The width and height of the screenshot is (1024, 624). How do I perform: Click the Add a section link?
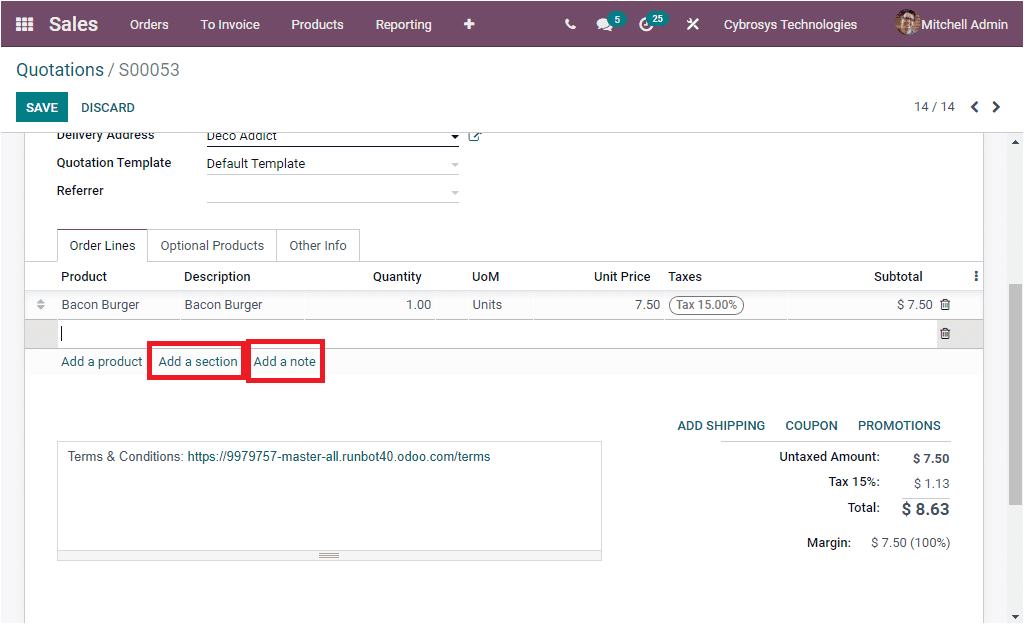point(196,361)
